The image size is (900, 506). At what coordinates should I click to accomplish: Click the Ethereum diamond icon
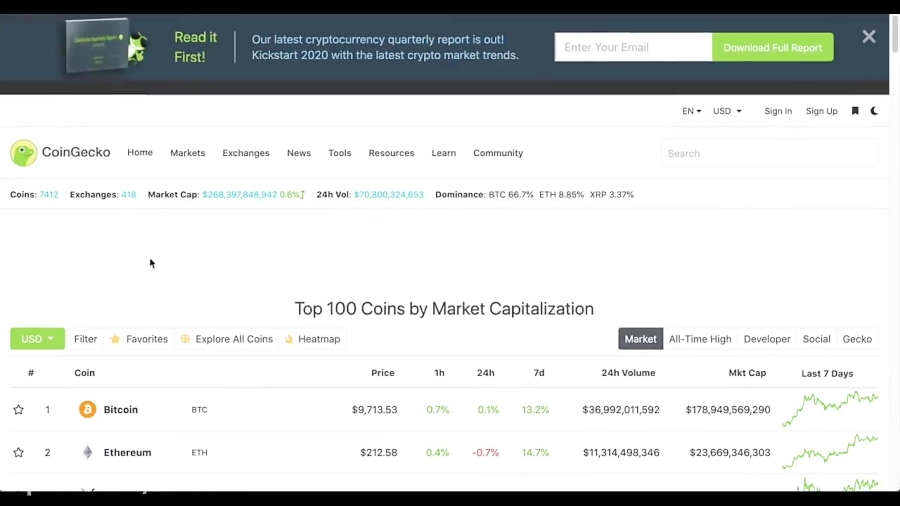tap(87, 452)
